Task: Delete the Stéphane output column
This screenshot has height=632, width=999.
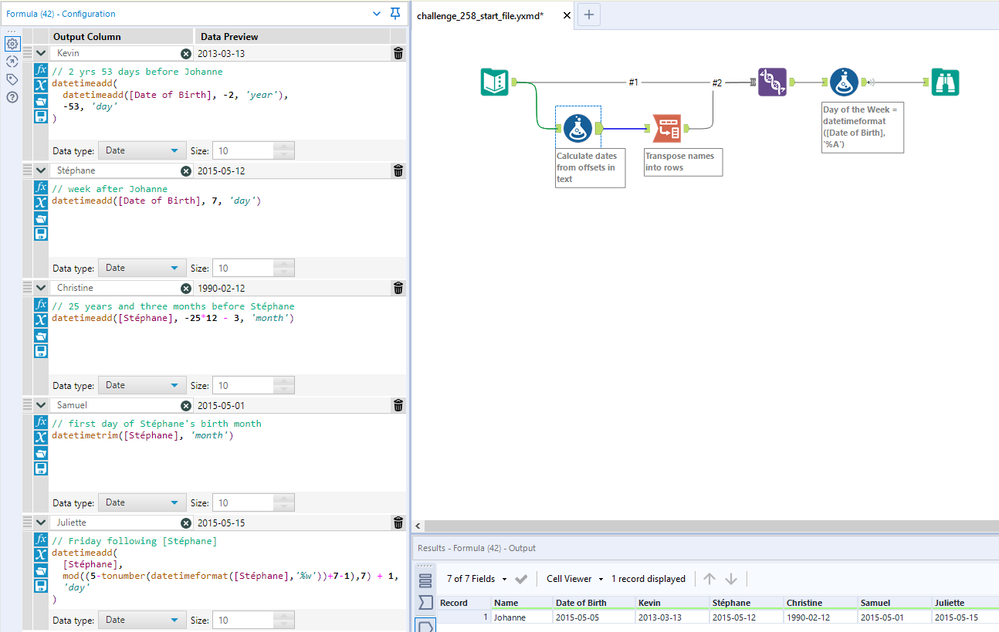Action: 398,171
